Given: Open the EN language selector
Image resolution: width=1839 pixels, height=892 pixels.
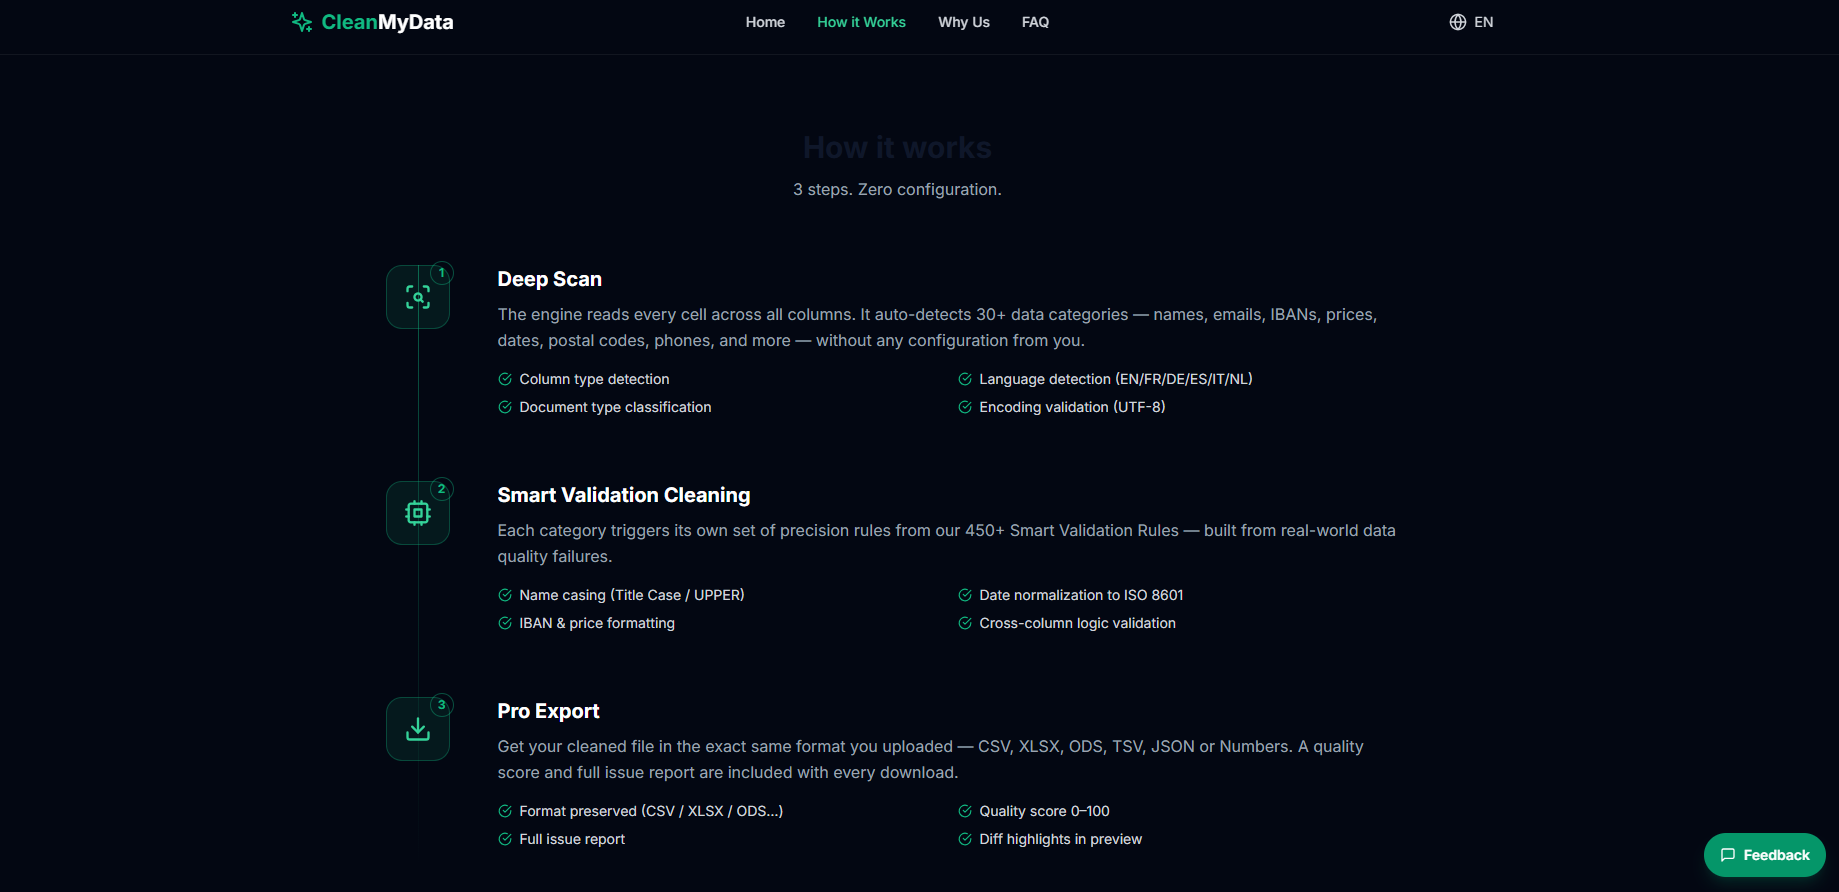Looking at the screenshot, I should pyautogui.click(x=1471, y=22).
